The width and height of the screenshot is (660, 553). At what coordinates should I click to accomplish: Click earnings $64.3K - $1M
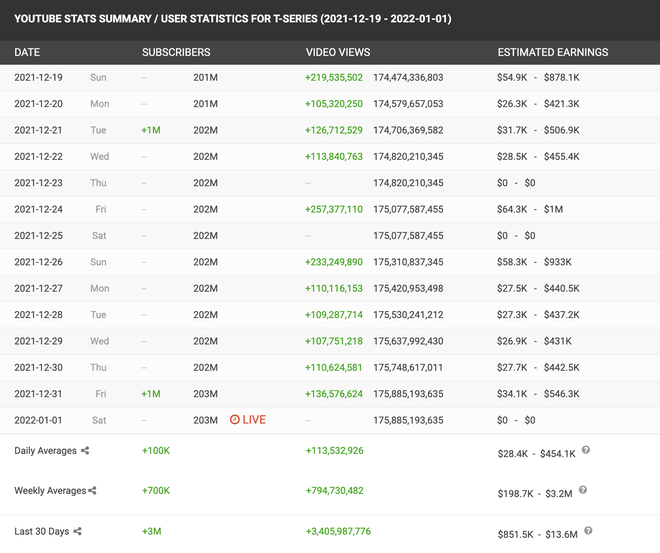tap(530, 210)
